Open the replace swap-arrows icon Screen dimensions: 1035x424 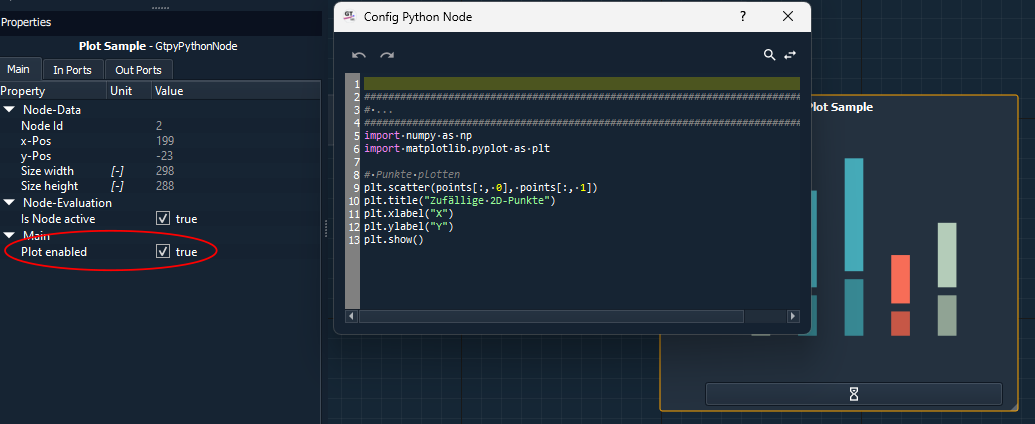click(789, 55)
